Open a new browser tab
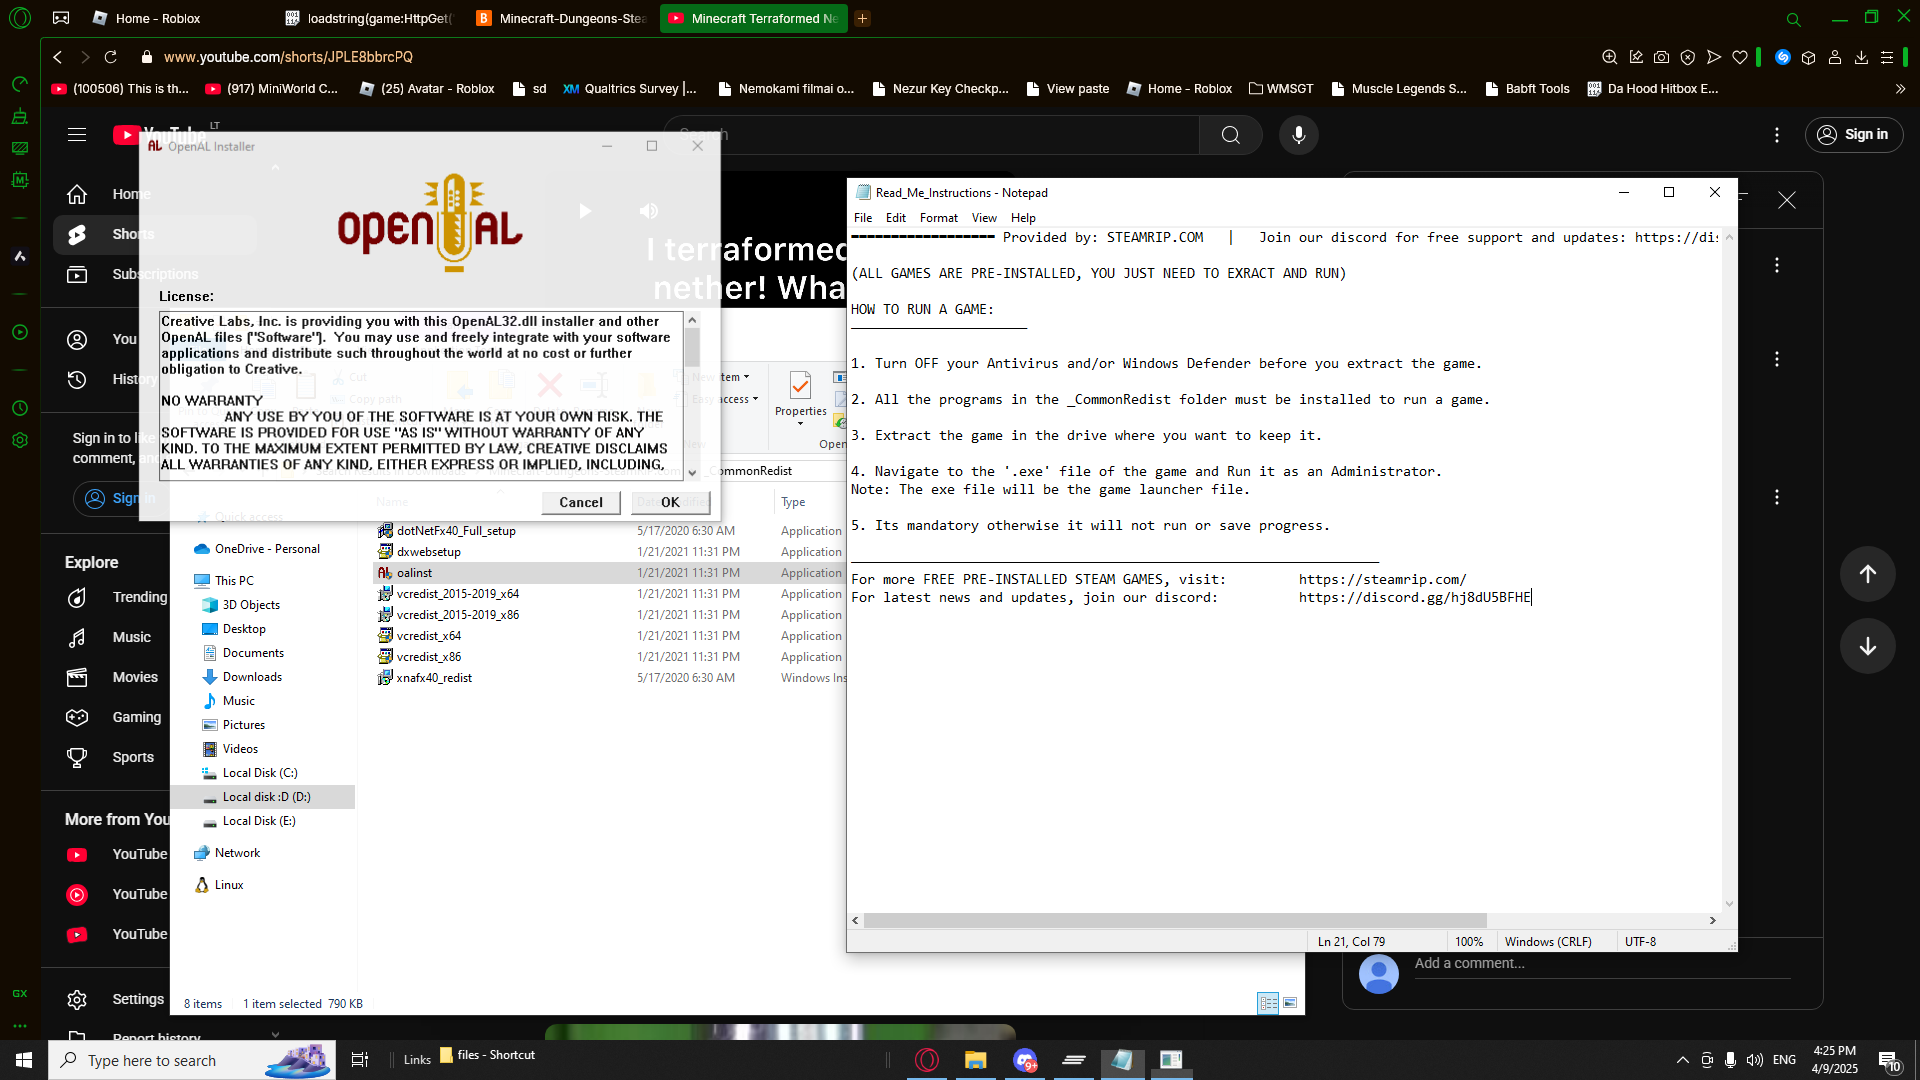The height and width of the screenshot is (1080, 1920). tap(862, 18)
